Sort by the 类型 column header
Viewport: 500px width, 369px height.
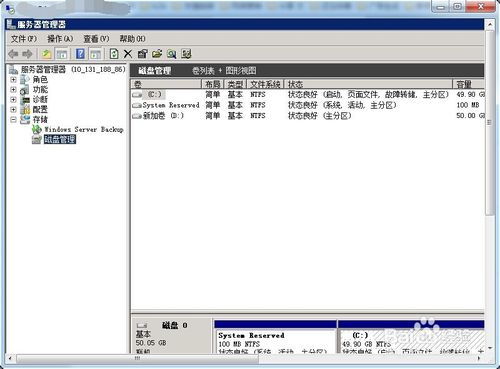[x=235, y=84]
